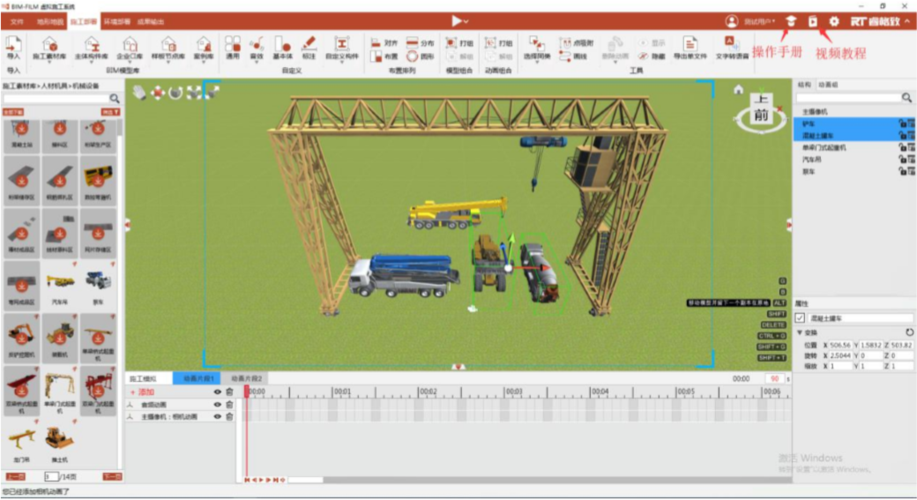Click the 导入 import icon
The image size is (917, 500).
13,44
